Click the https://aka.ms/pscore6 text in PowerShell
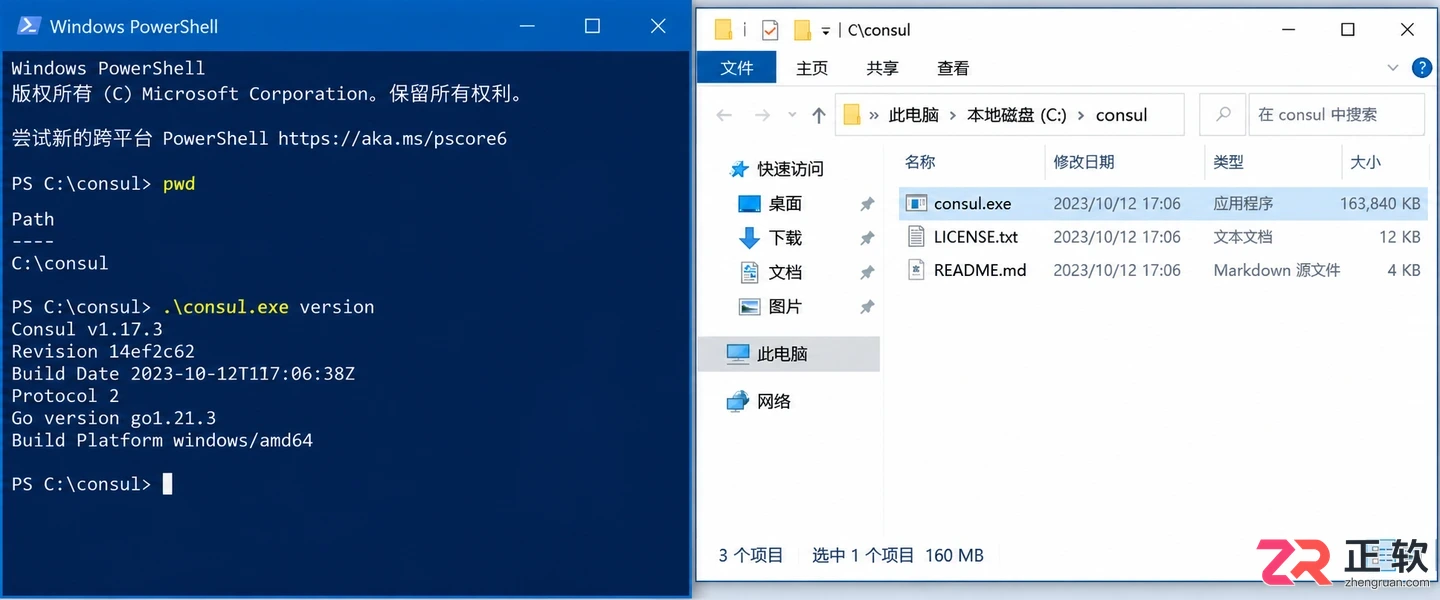This screenshot has height=600, width=1440. [392, 138]
